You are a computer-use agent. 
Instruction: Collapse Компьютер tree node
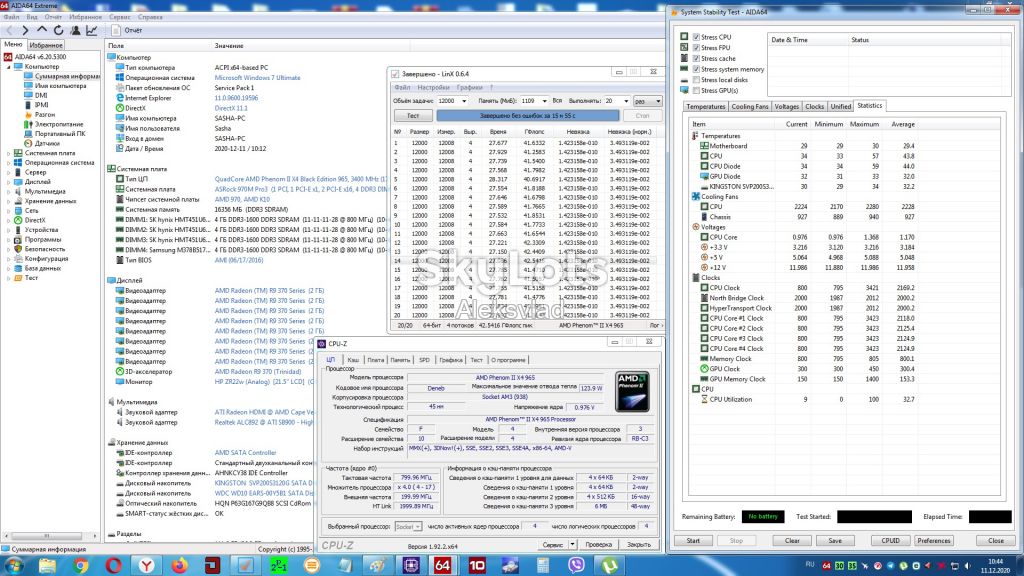[x=8, y=67]
